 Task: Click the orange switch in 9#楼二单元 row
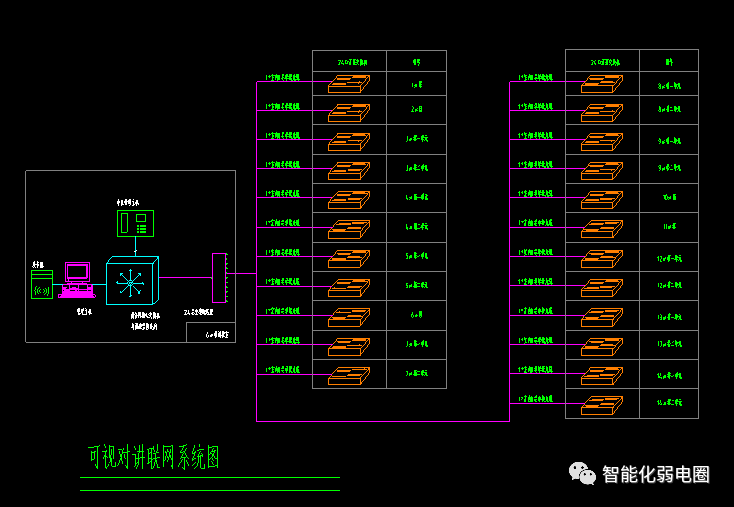tap(602, 171)
